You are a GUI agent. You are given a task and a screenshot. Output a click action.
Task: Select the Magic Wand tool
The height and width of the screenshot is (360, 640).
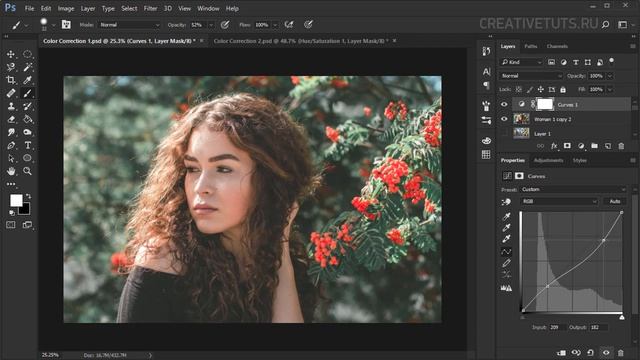click(x=27, y=67)
